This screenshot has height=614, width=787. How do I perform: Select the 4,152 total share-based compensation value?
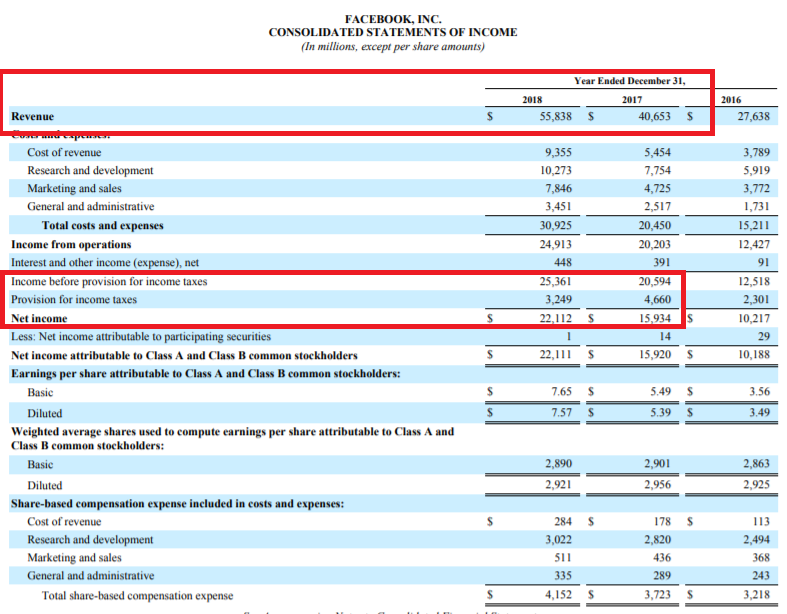tap(558, 595)
